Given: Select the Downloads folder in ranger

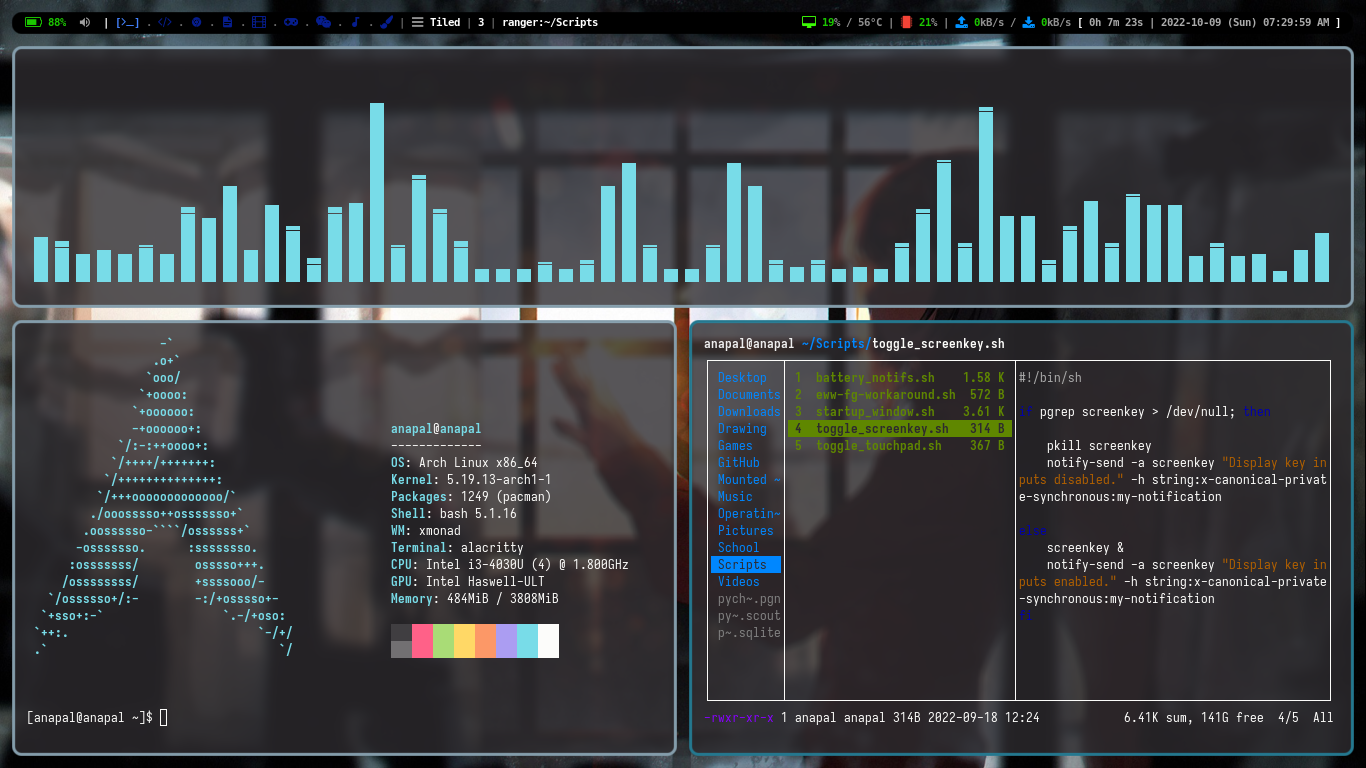Looking at the screenshot, I should [x=749, y=411].
